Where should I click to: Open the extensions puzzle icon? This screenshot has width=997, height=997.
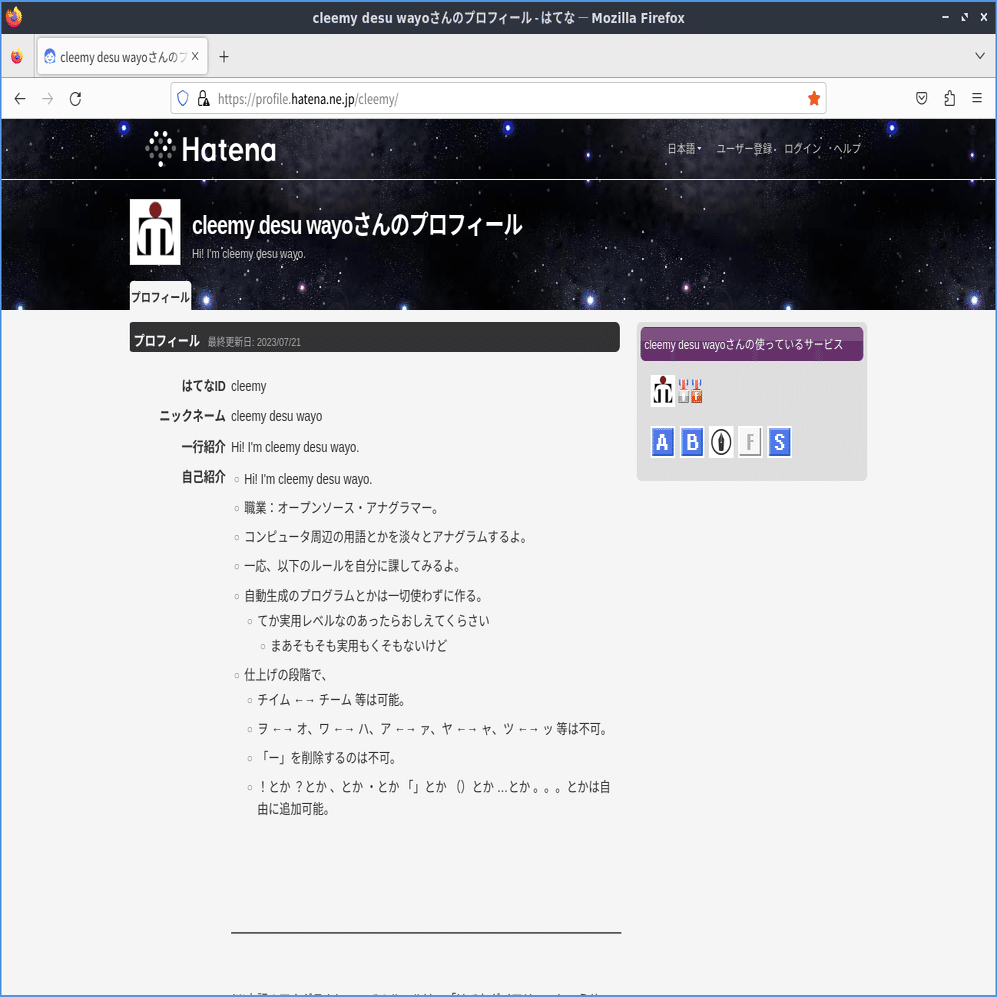[949, 98]
